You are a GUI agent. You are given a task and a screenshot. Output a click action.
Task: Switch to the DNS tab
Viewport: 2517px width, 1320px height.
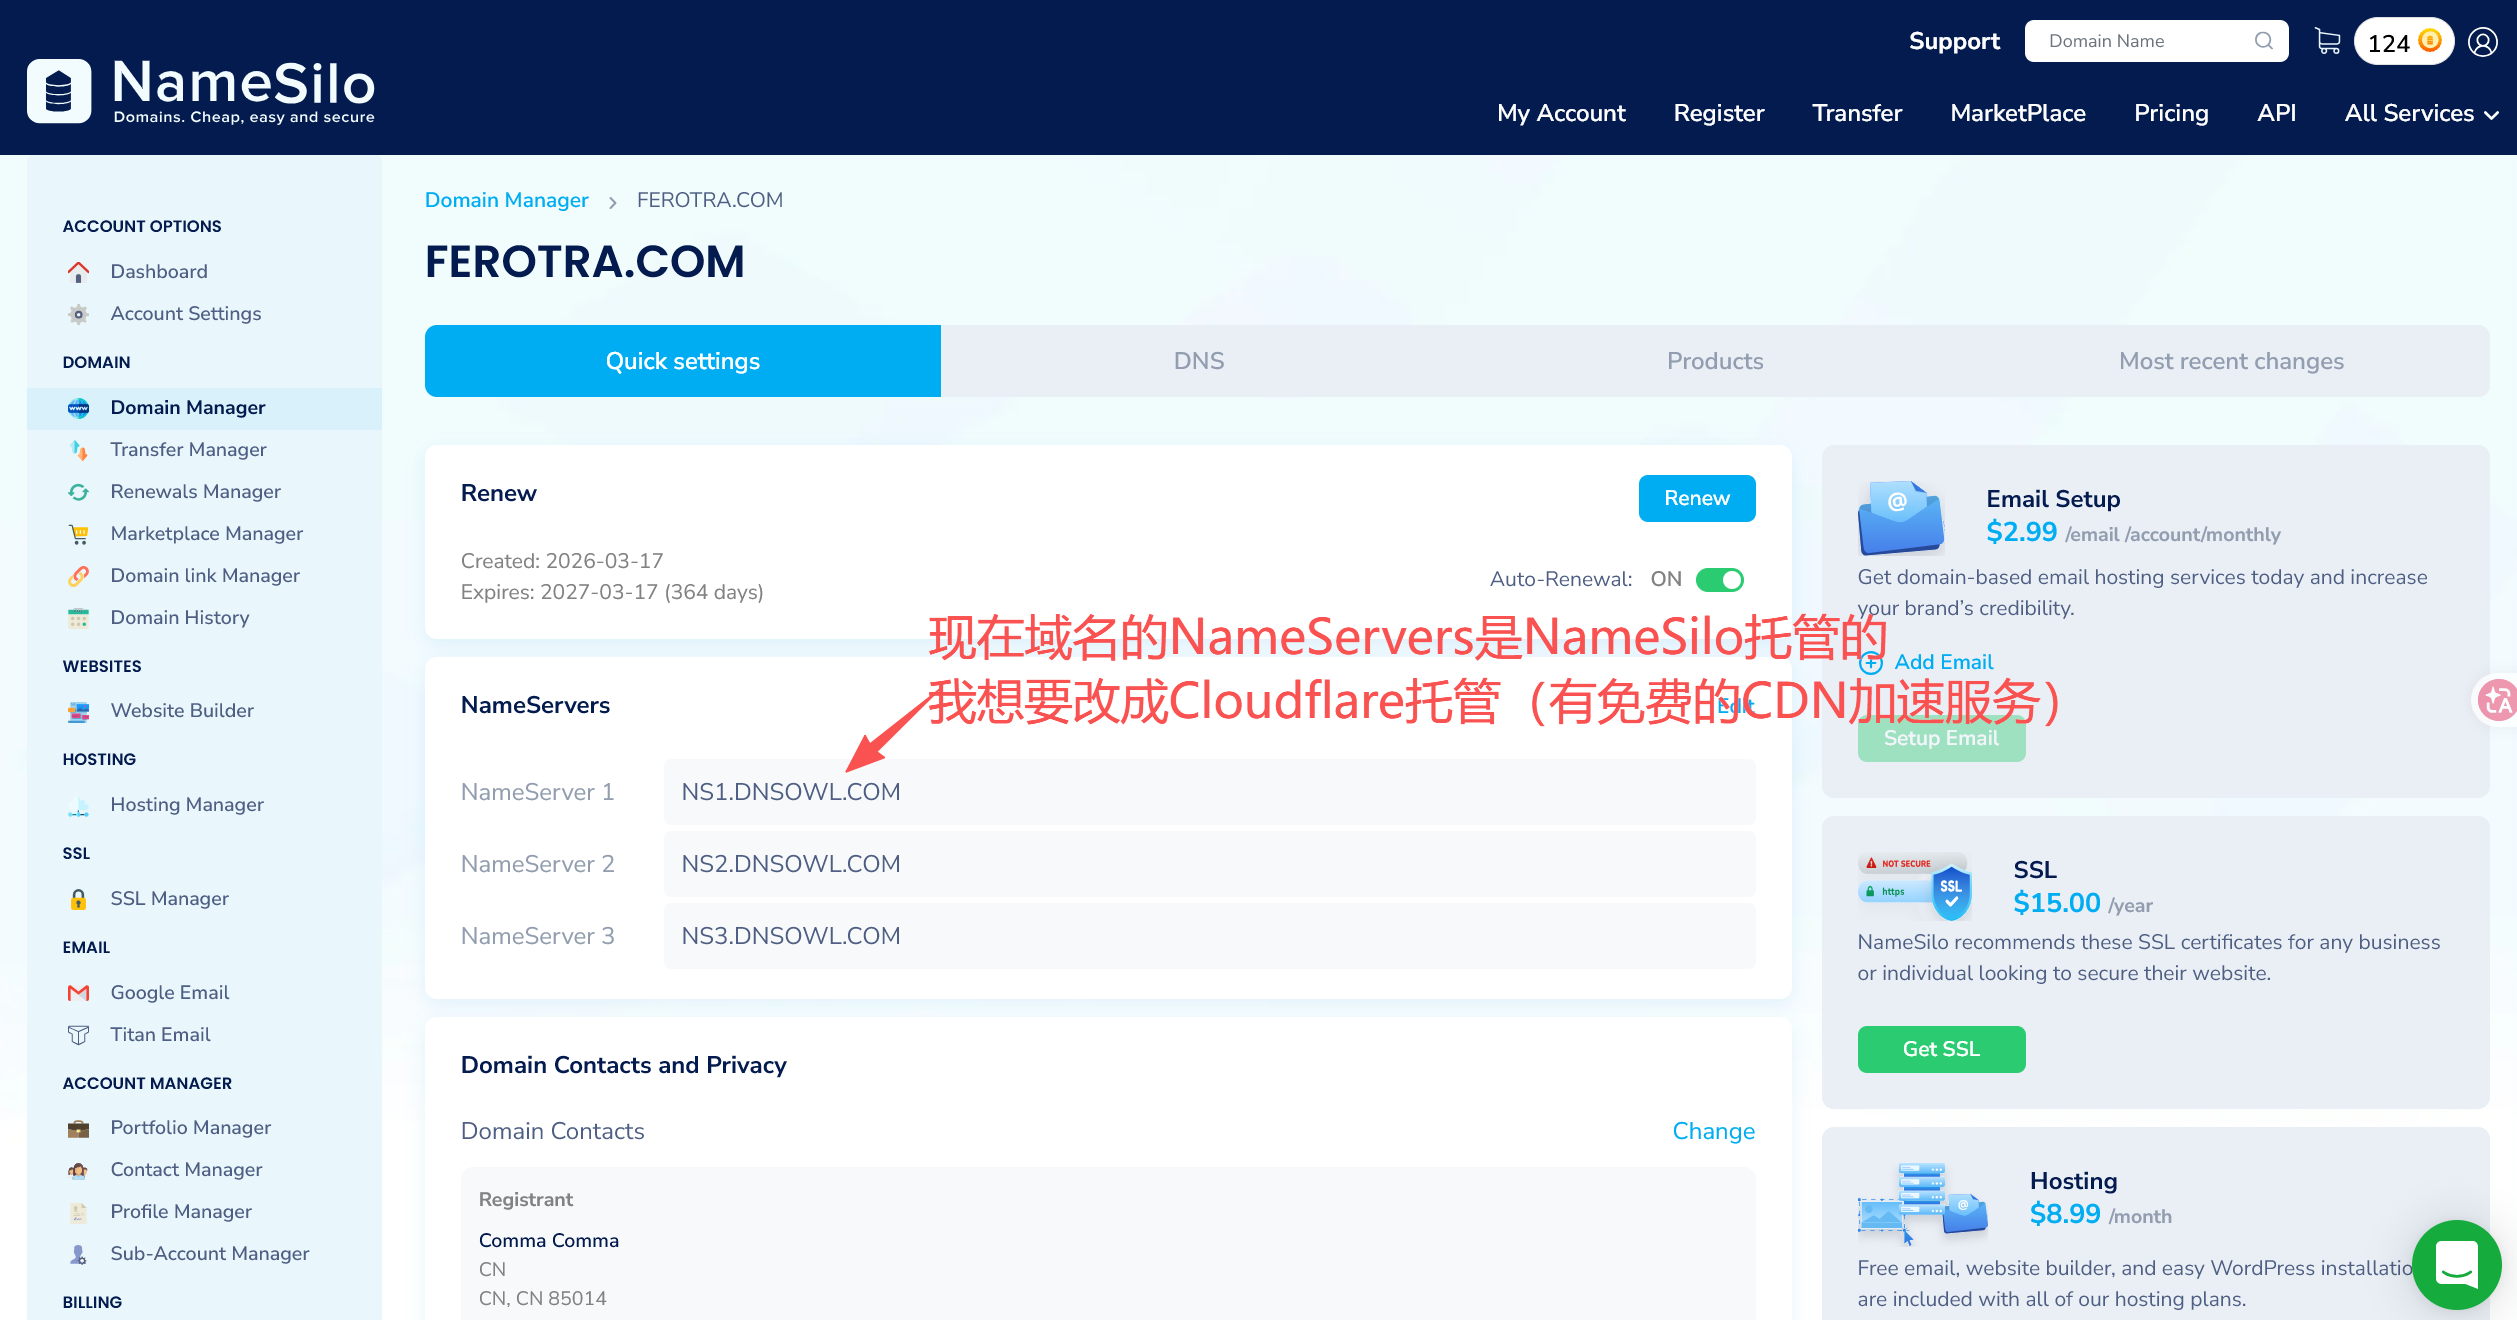click(x=1198, y=361)
